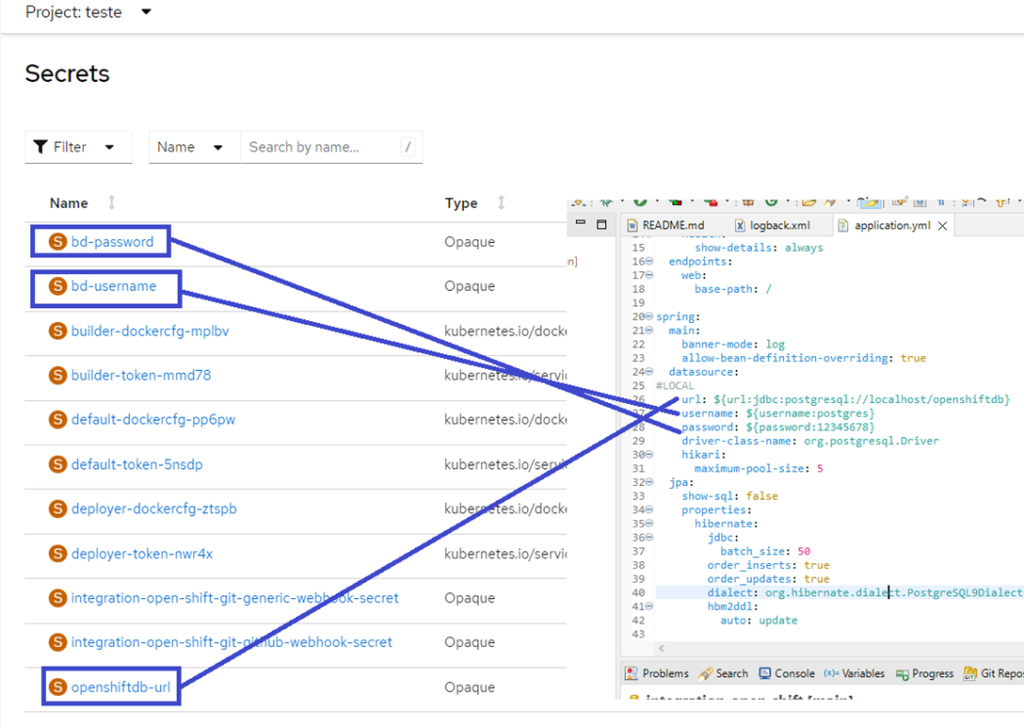Collapse the spring block at line 20
1024x727 pixels.
click(x=649, y=316)
